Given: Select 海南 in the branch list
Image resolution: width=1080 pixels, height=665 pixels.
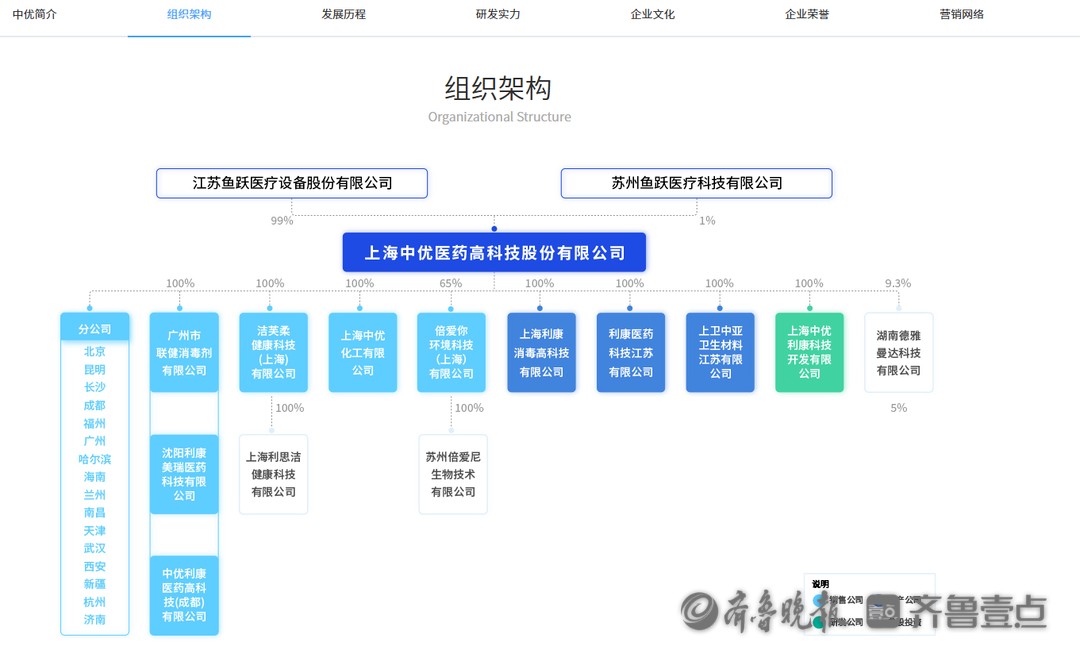Looking at the screenshot, I should (x=94, y=477).
